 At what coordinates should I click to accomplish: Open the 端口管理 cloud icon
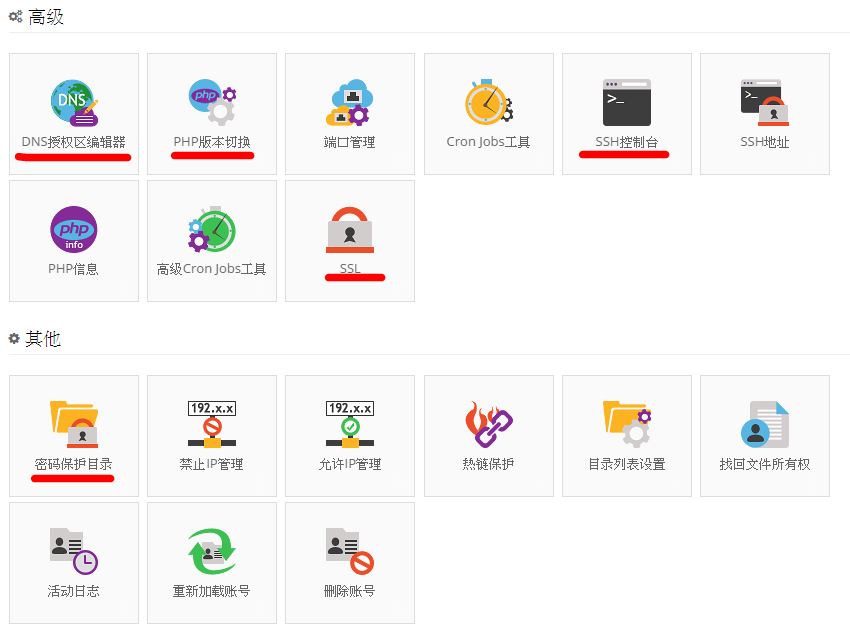[350, 102]
